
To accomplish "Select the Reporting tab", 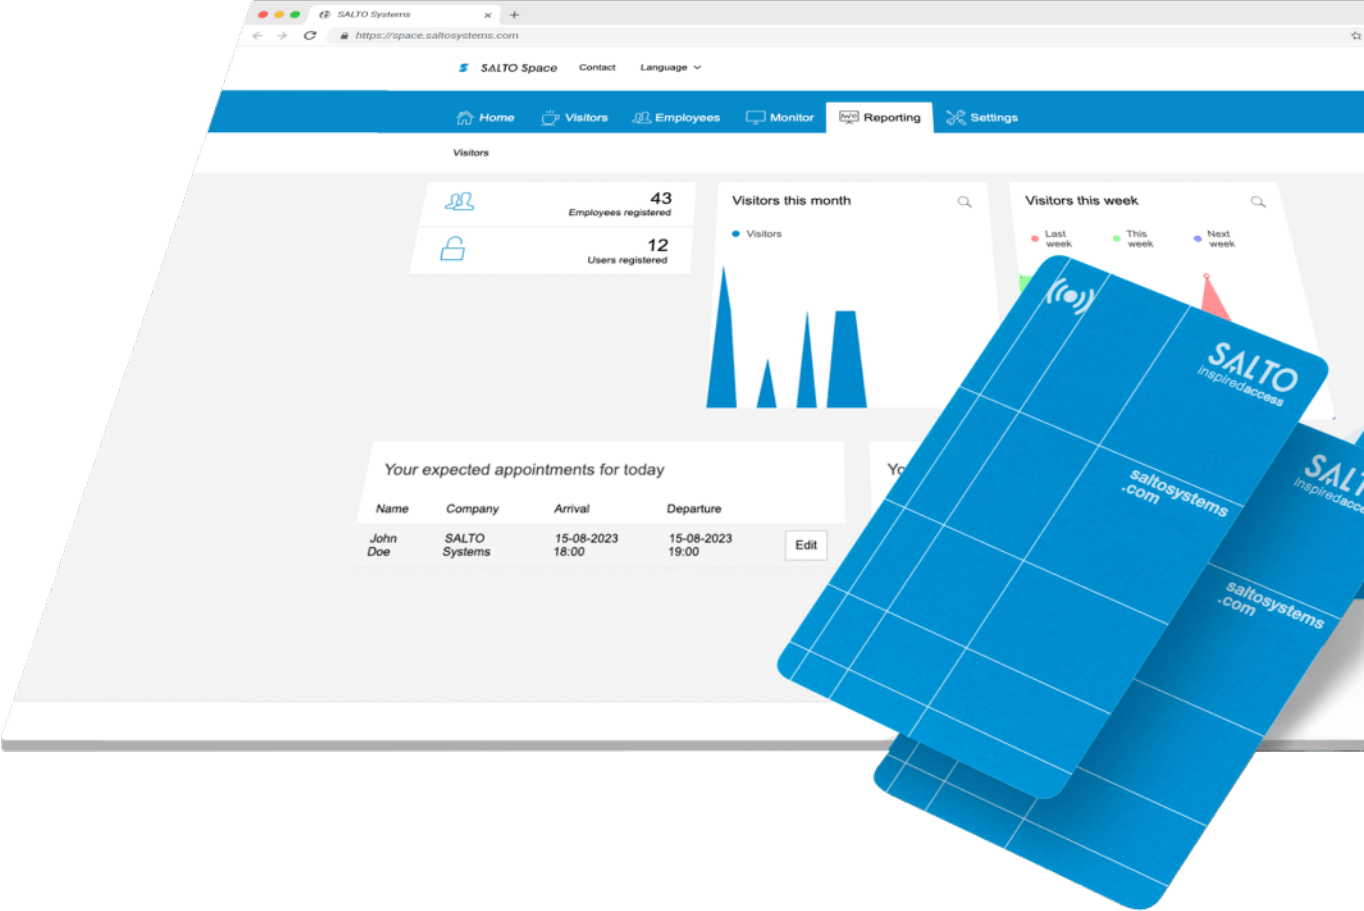I will 880,117.
